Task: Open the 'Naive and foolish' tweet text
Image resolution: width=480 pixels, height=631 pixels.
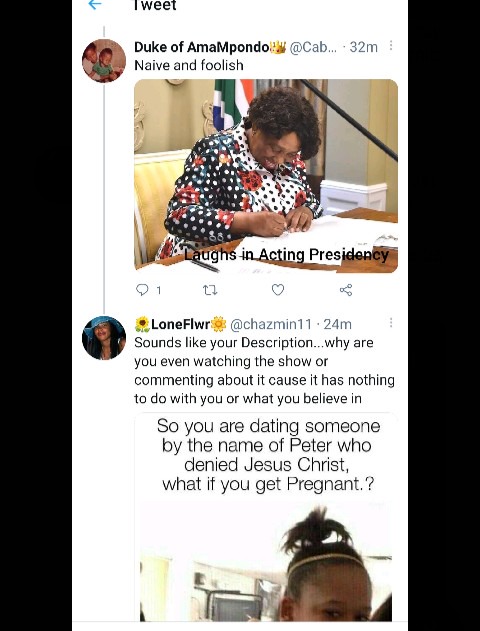Action: pos(189,65)
